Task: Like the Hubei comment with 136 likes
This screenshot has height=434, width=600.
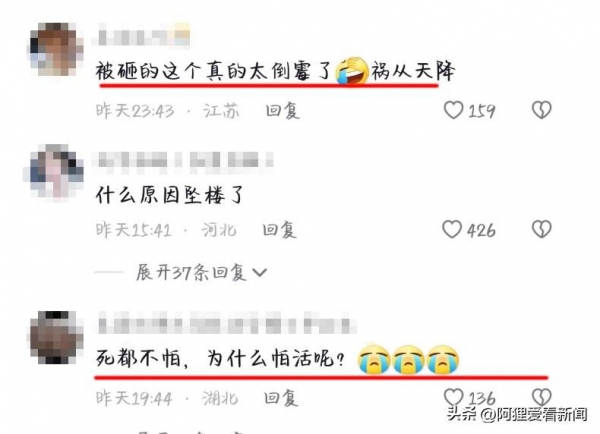Action: (453, 397)
